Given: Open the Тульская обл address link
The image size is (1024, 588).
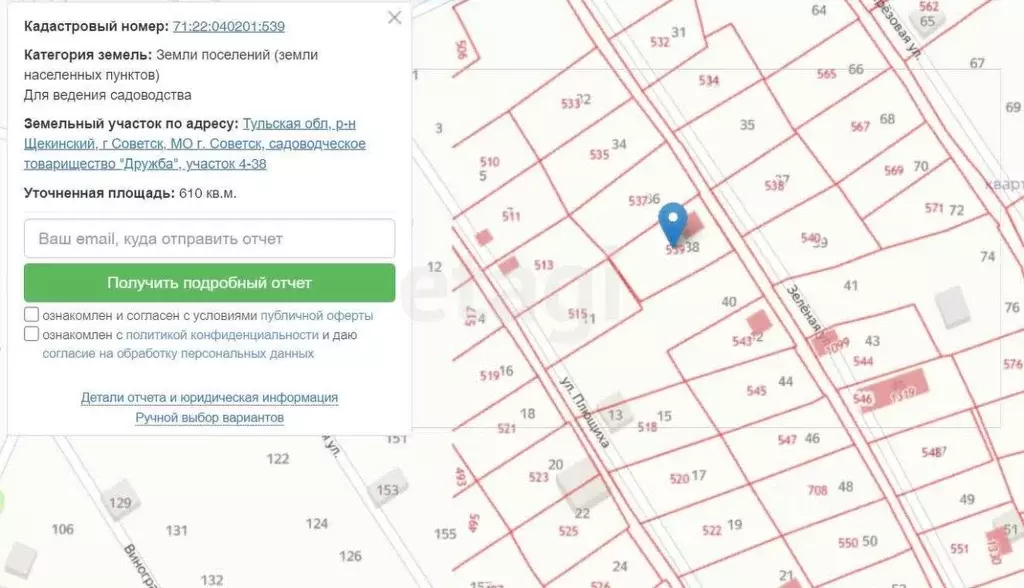Looking at the screenshot, I should pos(299,124).
